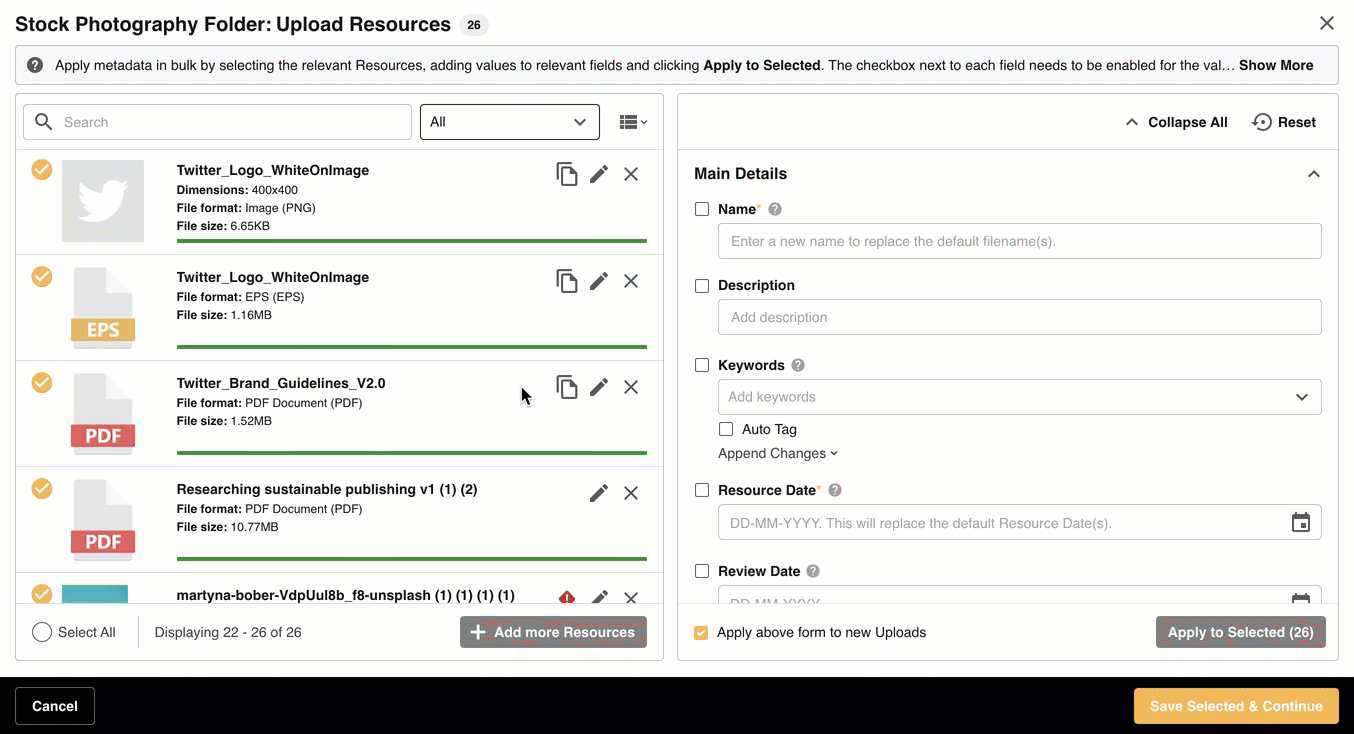The image size is (1354, 734).
Task: Expand the Add keywords dropdown
Action: click(x=1301, y=397)
